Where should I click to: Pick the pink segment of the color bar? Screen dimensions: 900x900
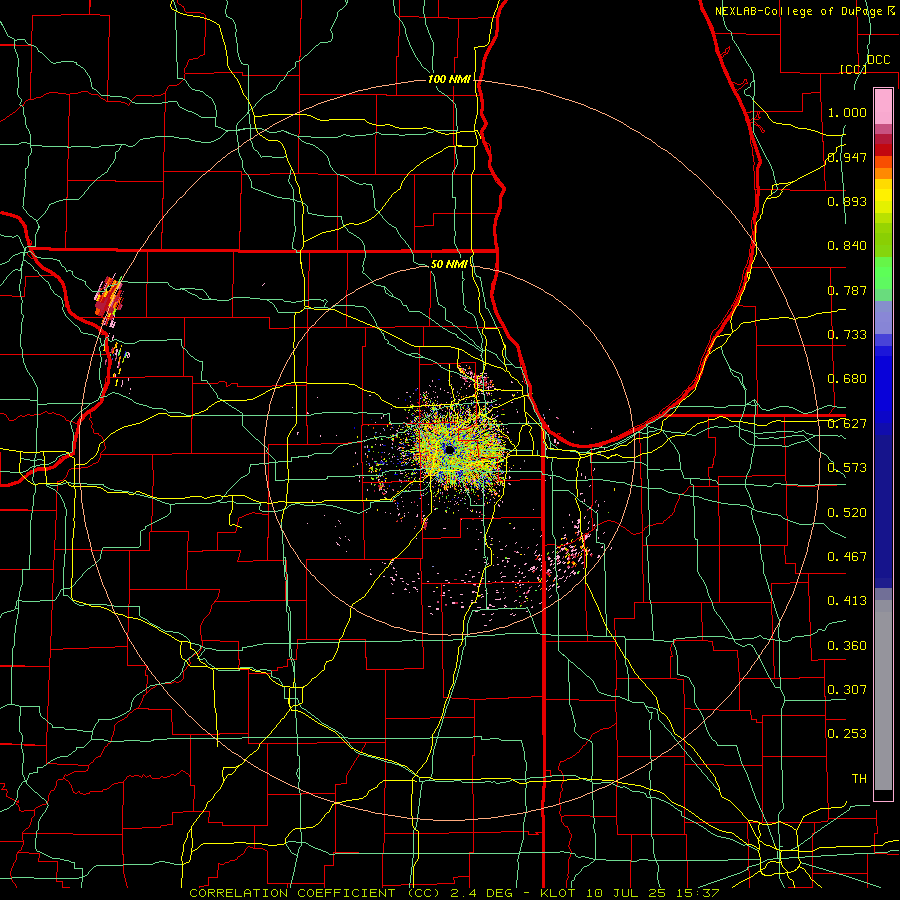tap(883, 106)
